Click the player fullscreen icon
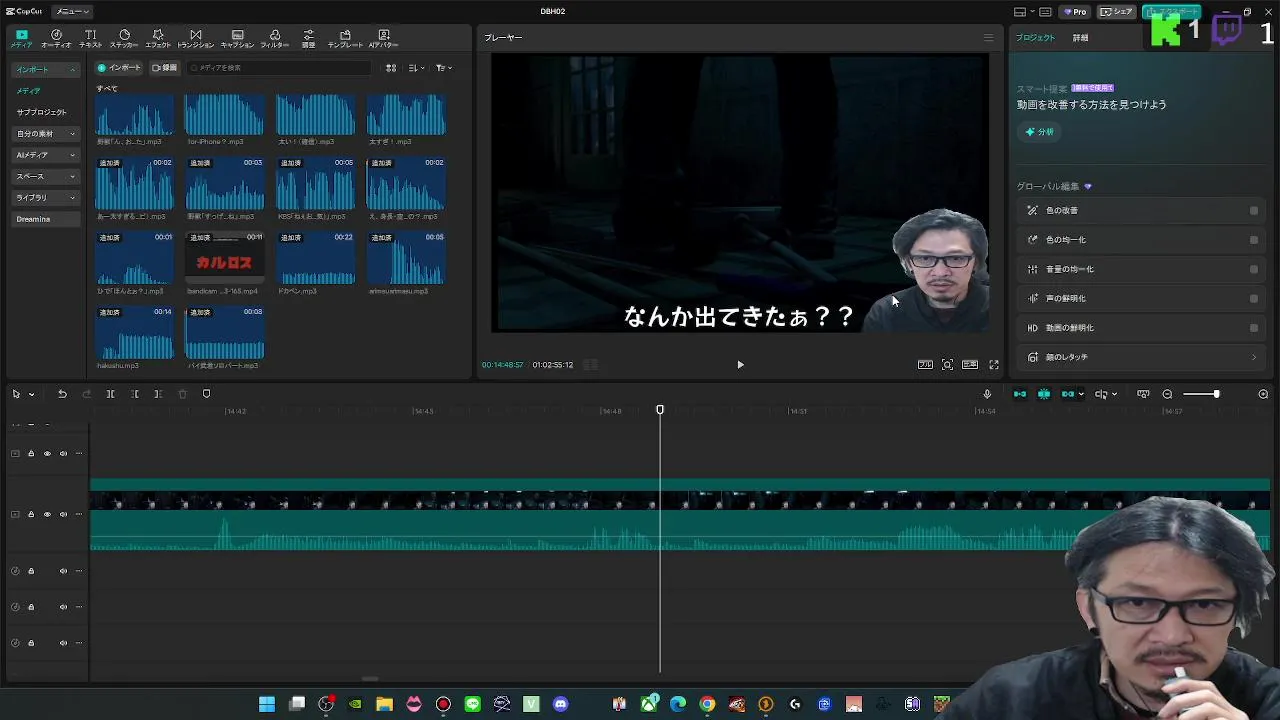The image size is (1280, 720). pyautogui.click(x=993, y=365)
